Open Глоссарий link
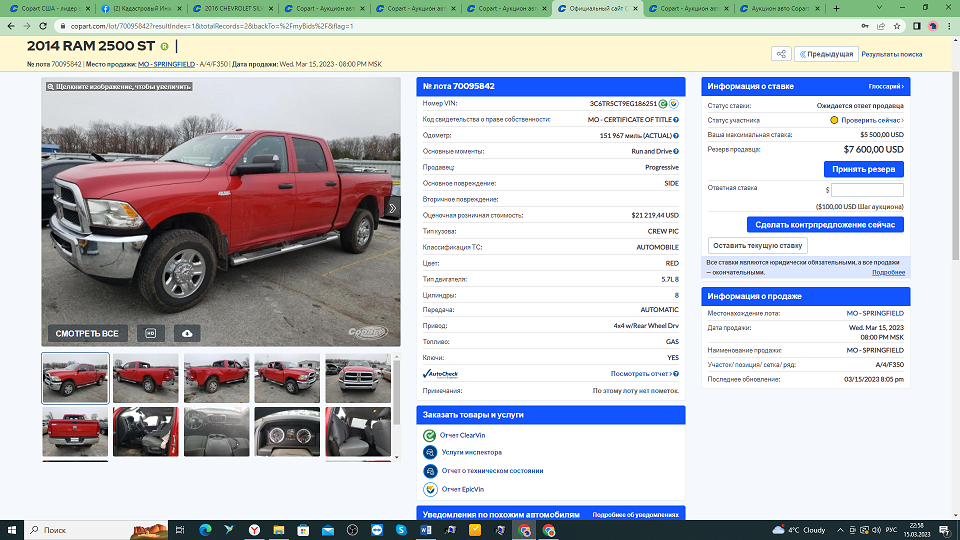960x540 pixels. click(885, 86)
